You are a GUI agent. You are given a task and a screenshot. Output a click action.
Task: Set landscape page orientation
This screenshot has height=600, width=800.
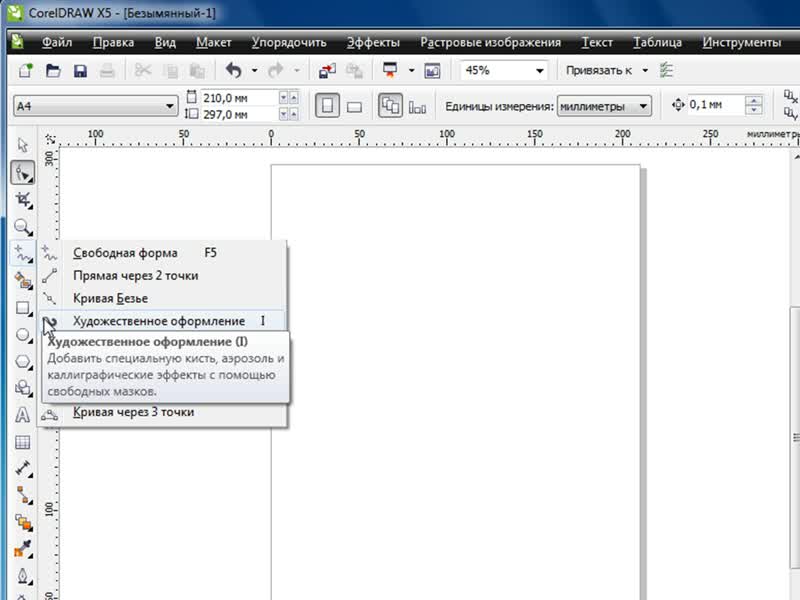coord(354,107)
